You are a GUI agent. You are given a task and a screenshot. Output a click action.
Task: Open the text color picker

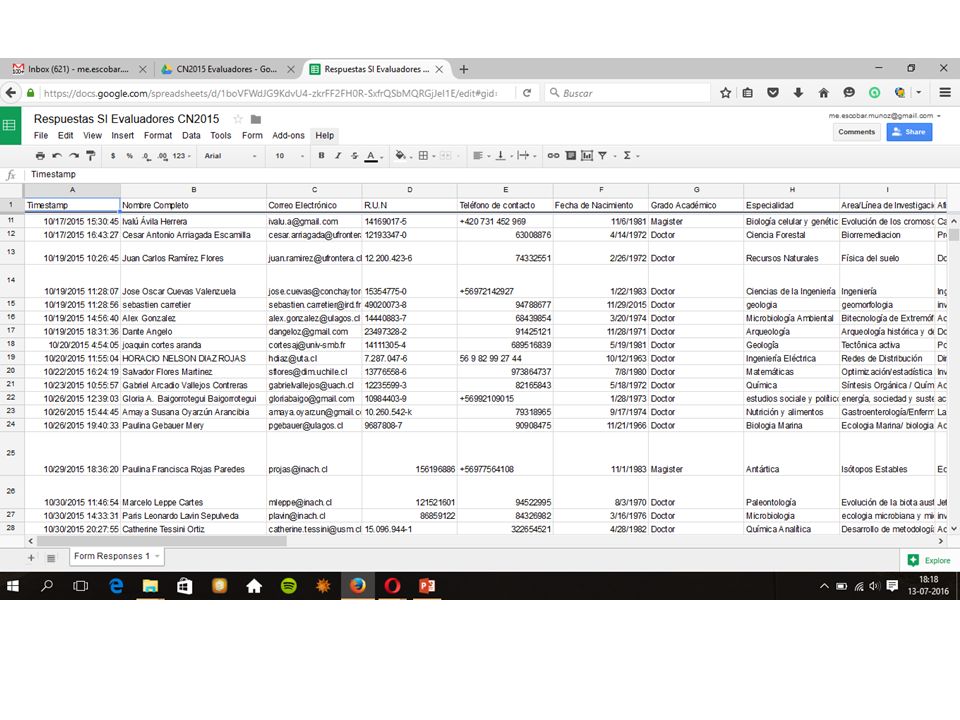(x=373, y=156)
